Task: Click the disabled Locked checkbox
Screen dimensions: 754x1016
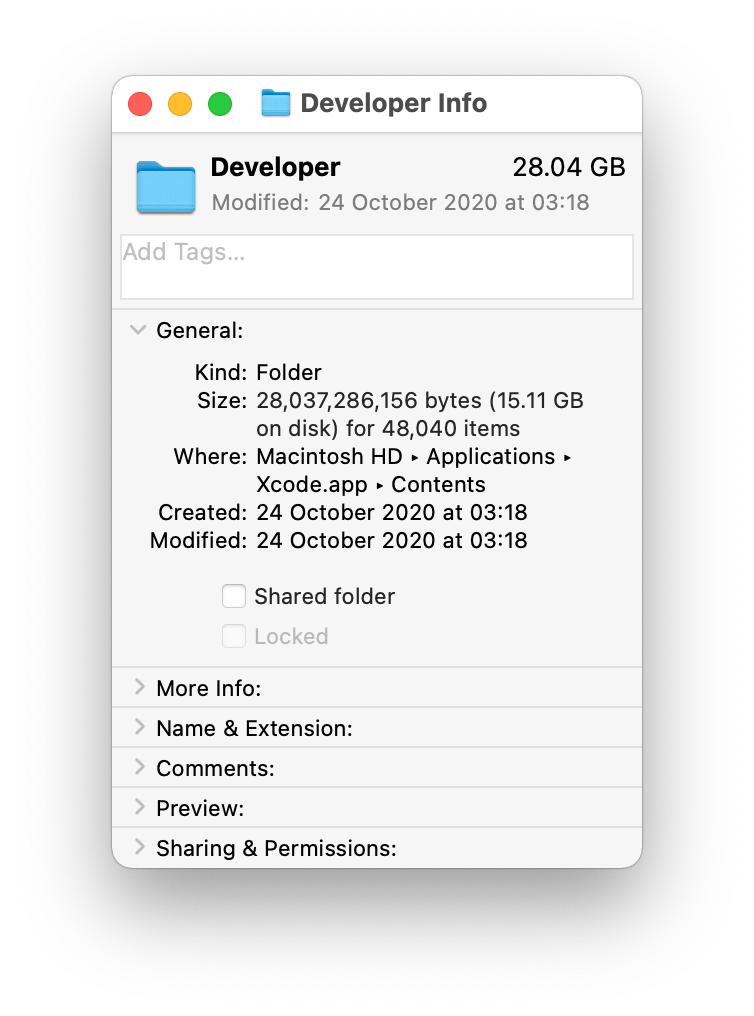Action: click(x=234, y=636)
